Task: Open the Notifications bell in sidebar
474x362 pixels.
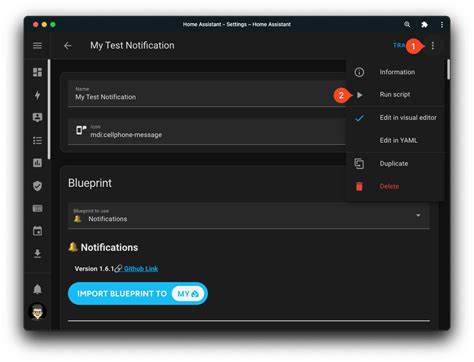Action: (x=37, y=289)
